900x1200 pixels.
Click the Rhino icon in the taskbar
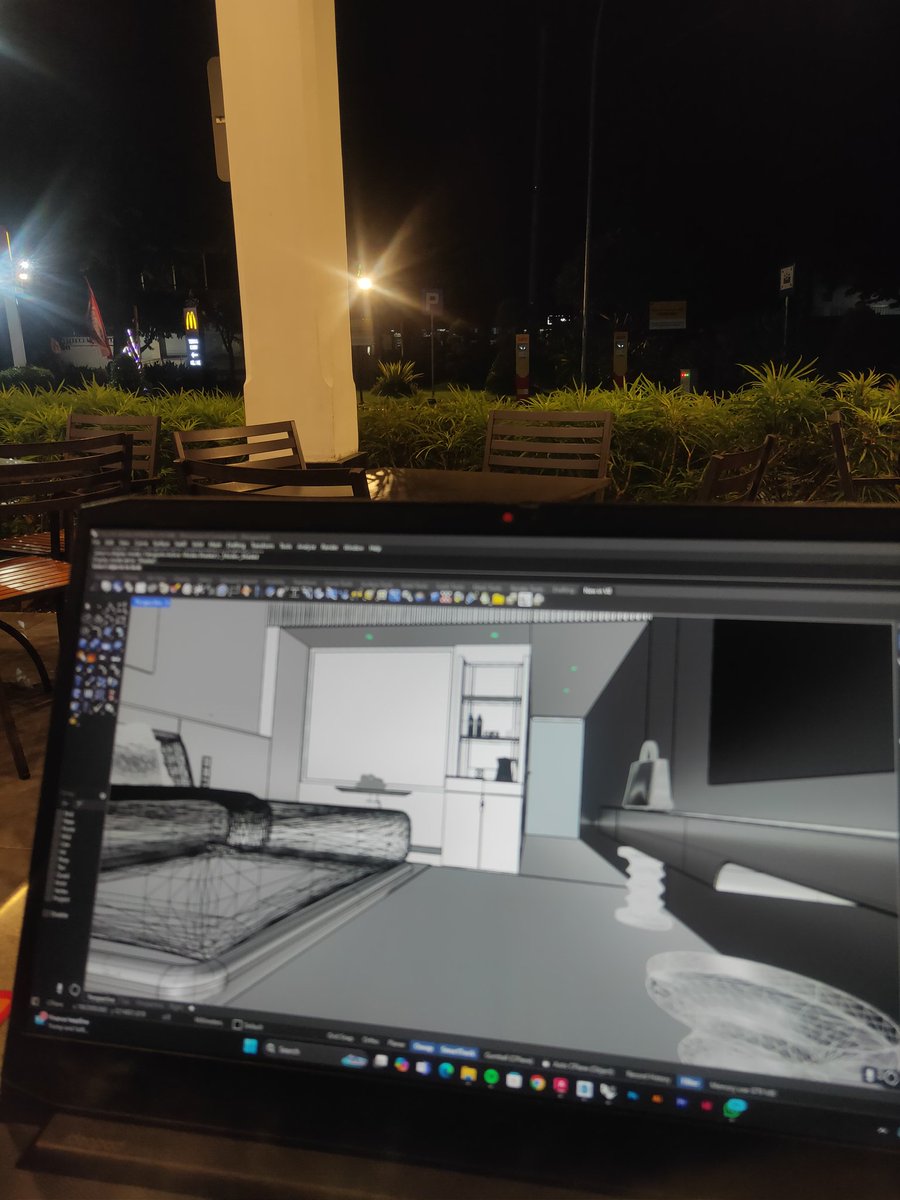point(608,1091)
